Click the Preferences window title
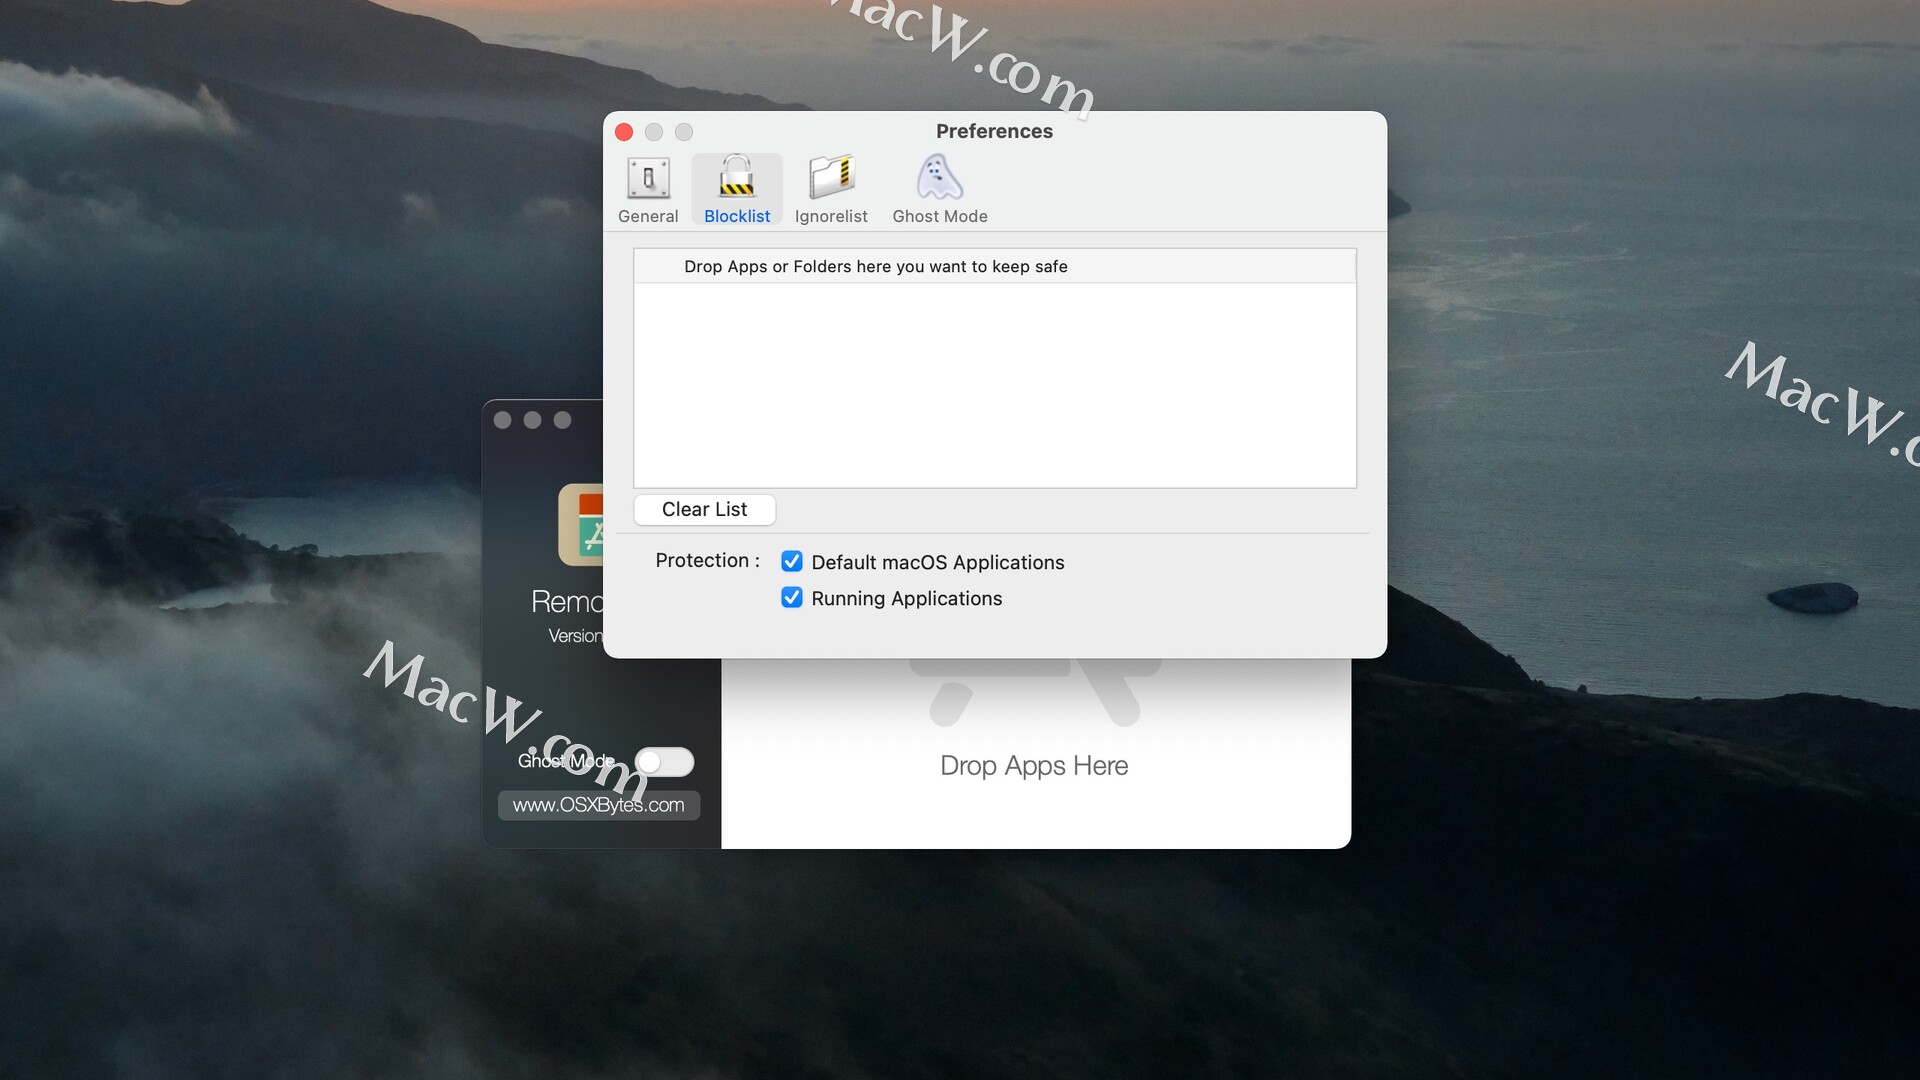Image resolution: width=1920 pixels, height=1080 pixels. (994, 131)
